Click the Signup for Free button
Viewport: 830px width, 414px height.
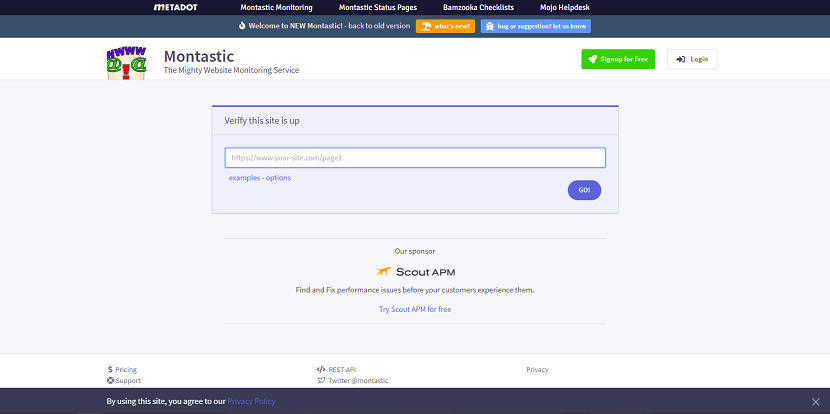(618, 59)
